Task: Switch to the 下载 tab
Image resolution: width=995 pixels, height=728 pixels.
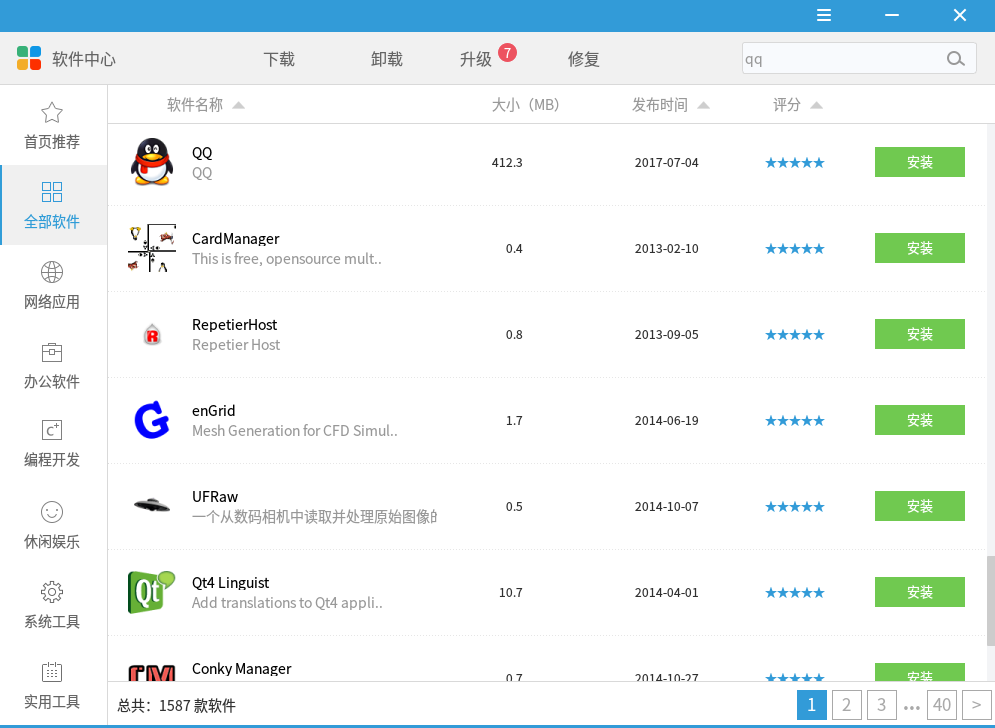Action: click(x=279, y=59)
